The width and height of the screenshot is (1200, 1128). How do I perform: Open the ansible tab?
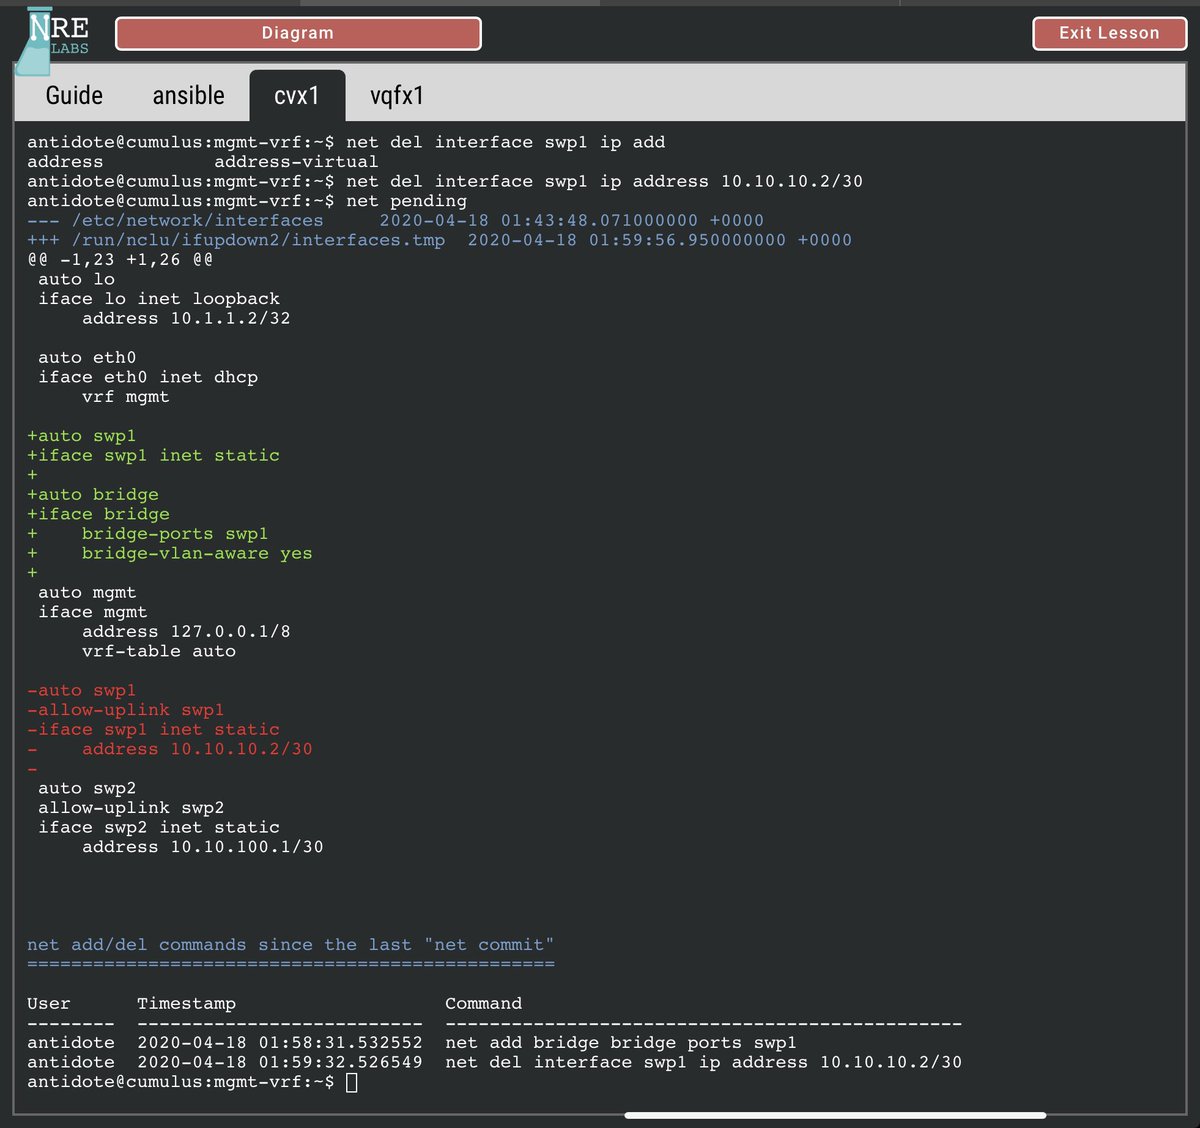[x=188, y=95]
